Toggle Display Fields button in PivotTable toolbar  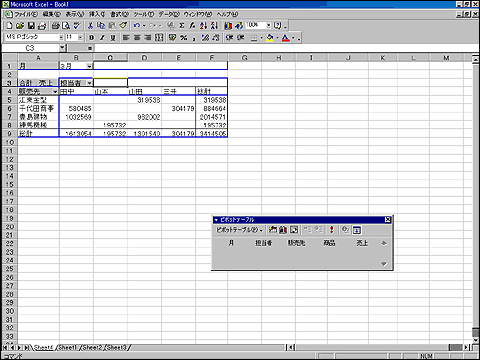point(357,230)
